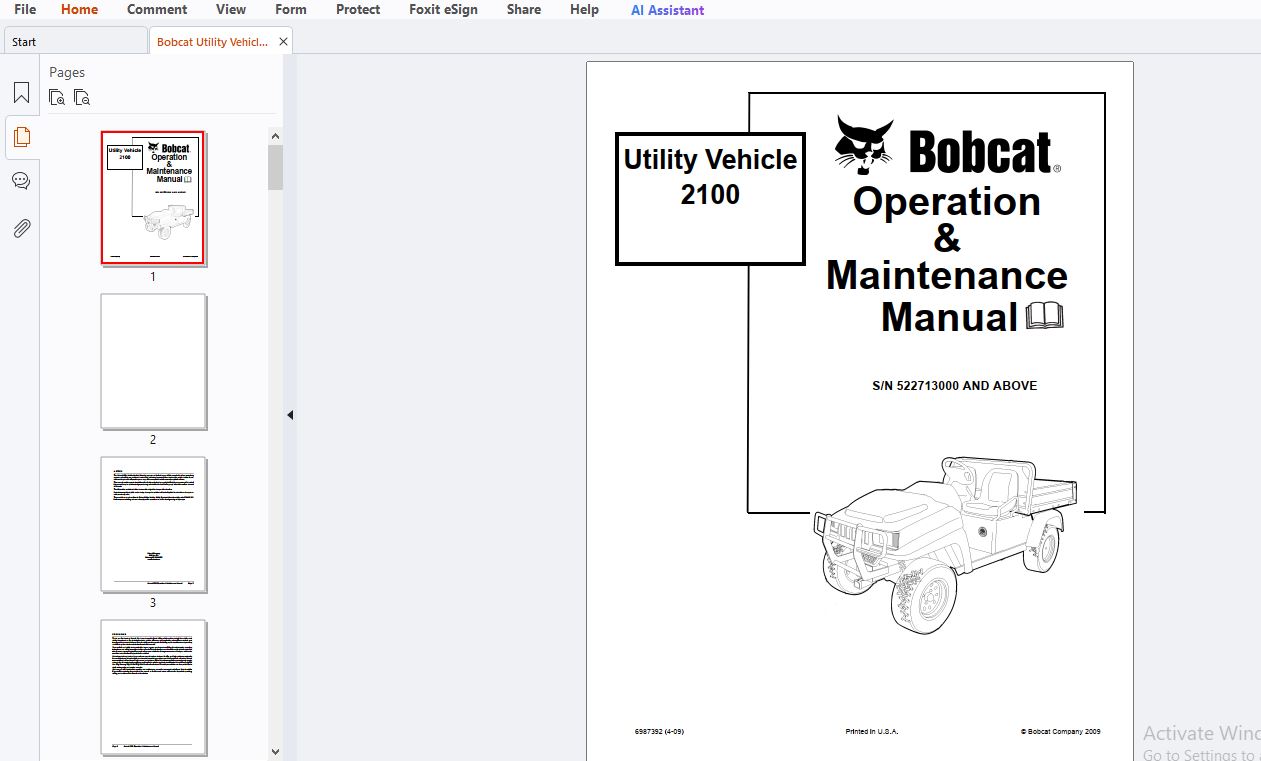The width and height of the screenshot is (1261, 761).
Task: Open the Share ribbon tab
Action: (524, 9)
